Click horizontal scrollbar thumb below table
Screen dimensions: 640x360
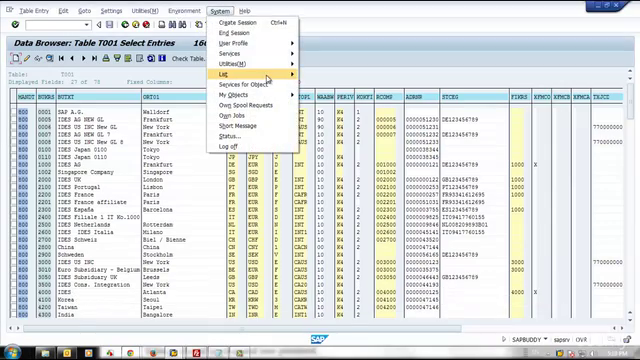point(242,328)
